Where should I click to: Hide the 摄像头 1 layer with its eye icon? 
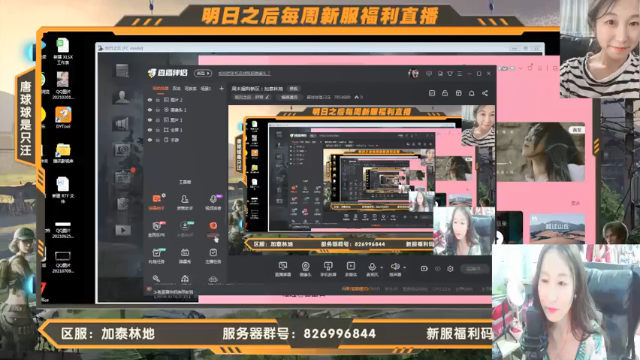[150, 110]
